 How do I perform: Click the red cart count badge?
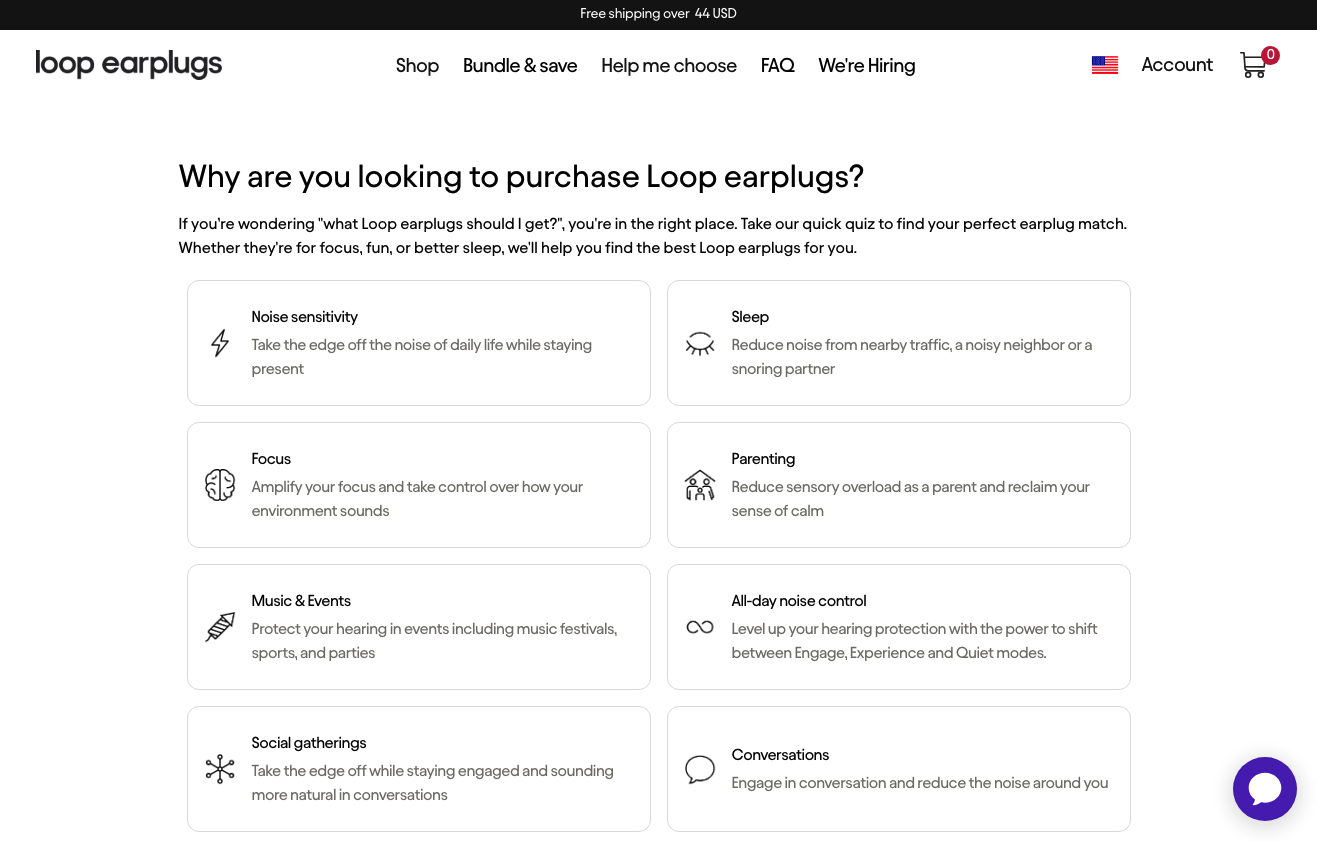1270,55
